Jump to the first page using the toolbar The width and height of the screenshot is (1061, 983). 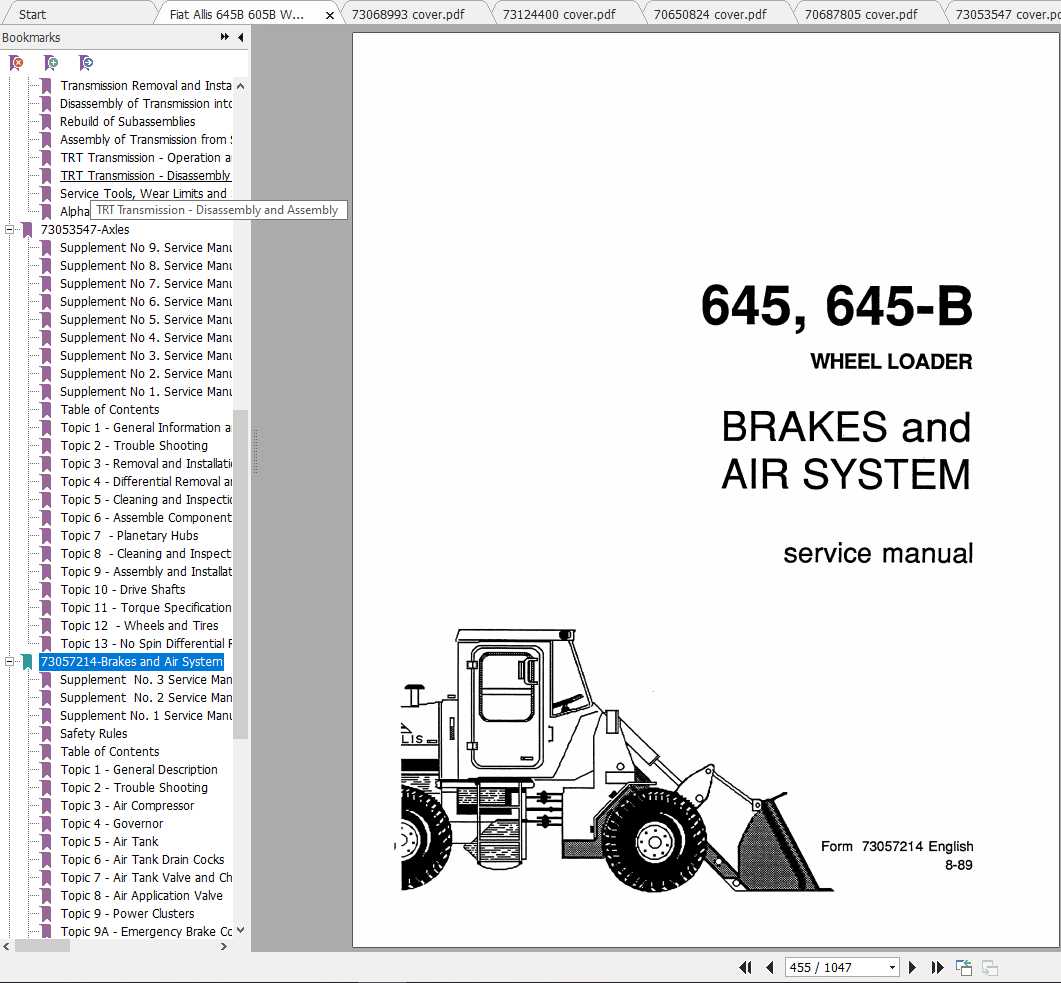click(x=745, y=967)
